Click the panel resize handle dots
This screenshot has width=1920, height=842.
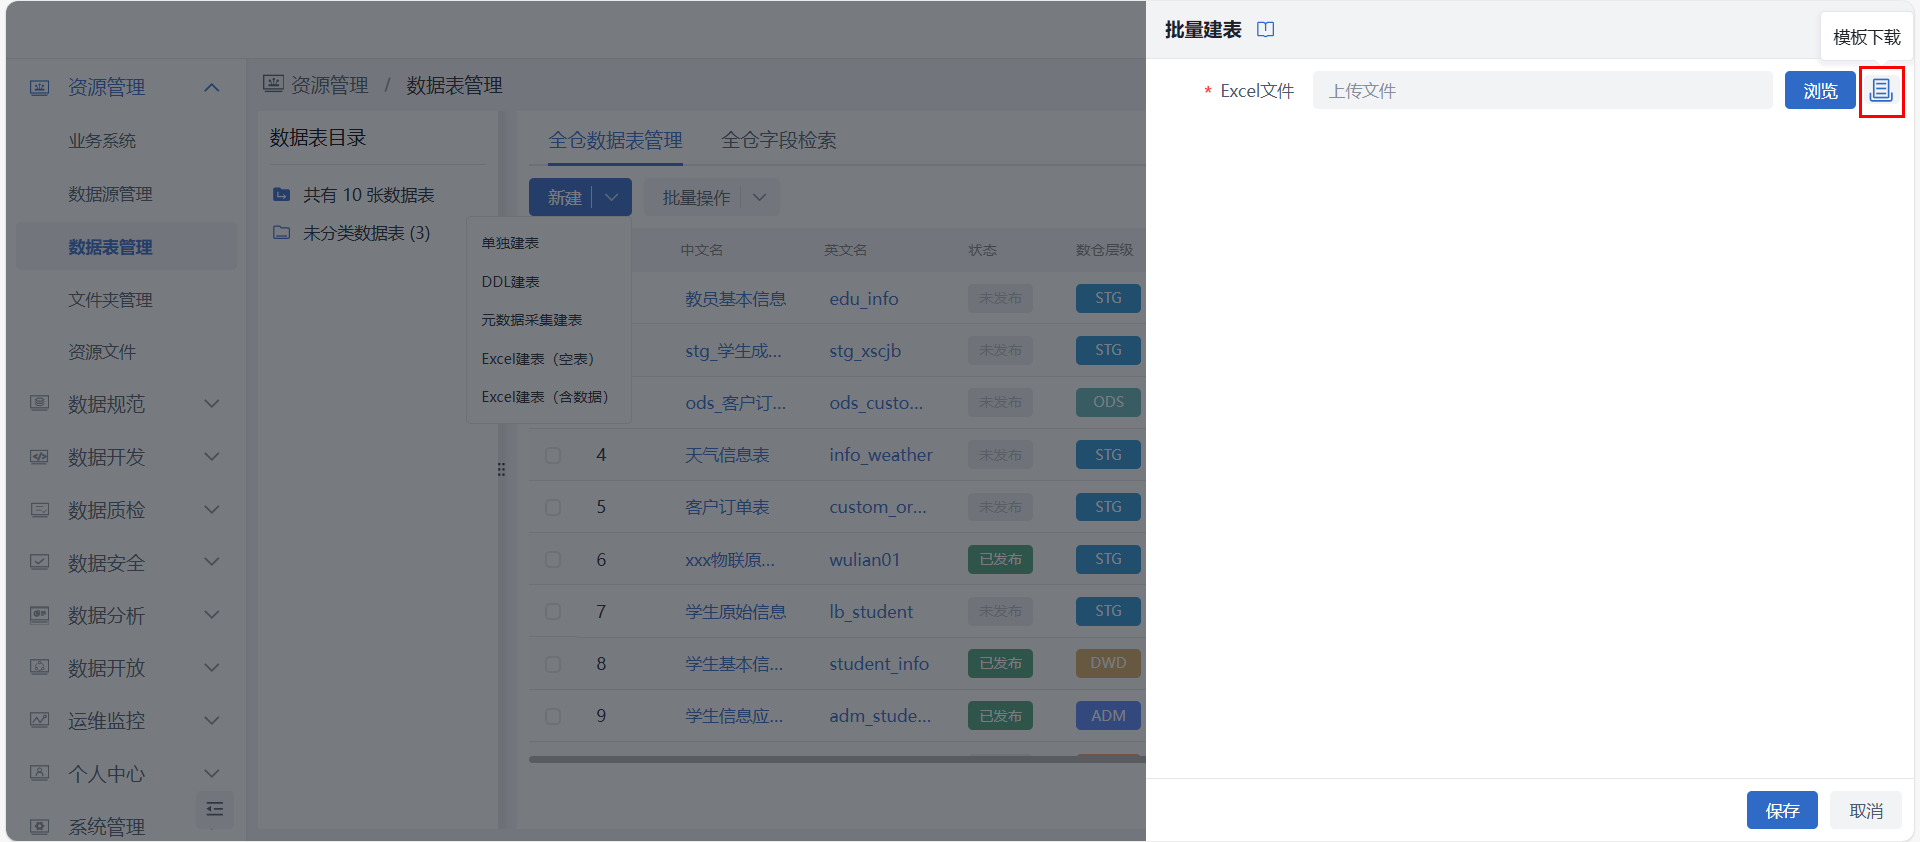tap(501, 469)
